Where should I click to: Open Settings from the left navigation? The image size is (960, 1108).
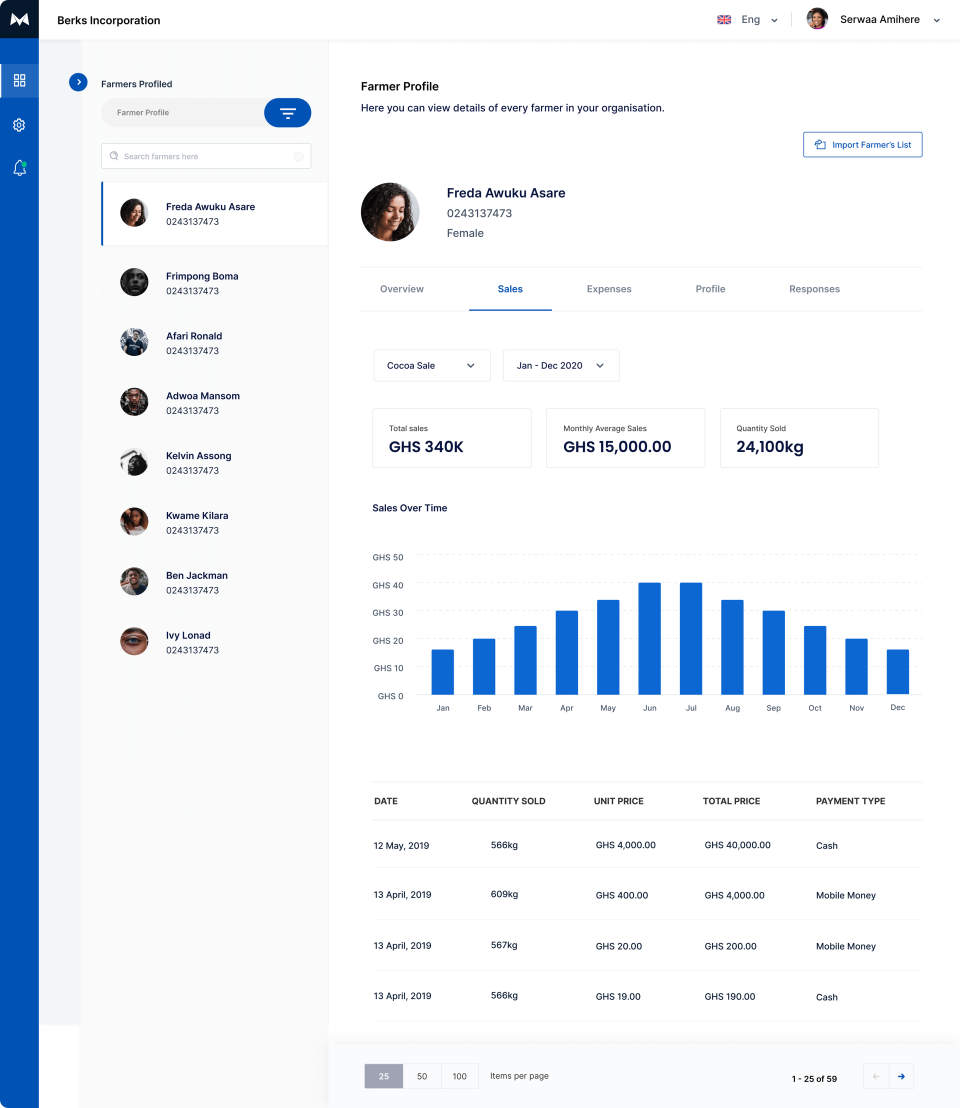point(19,124)
